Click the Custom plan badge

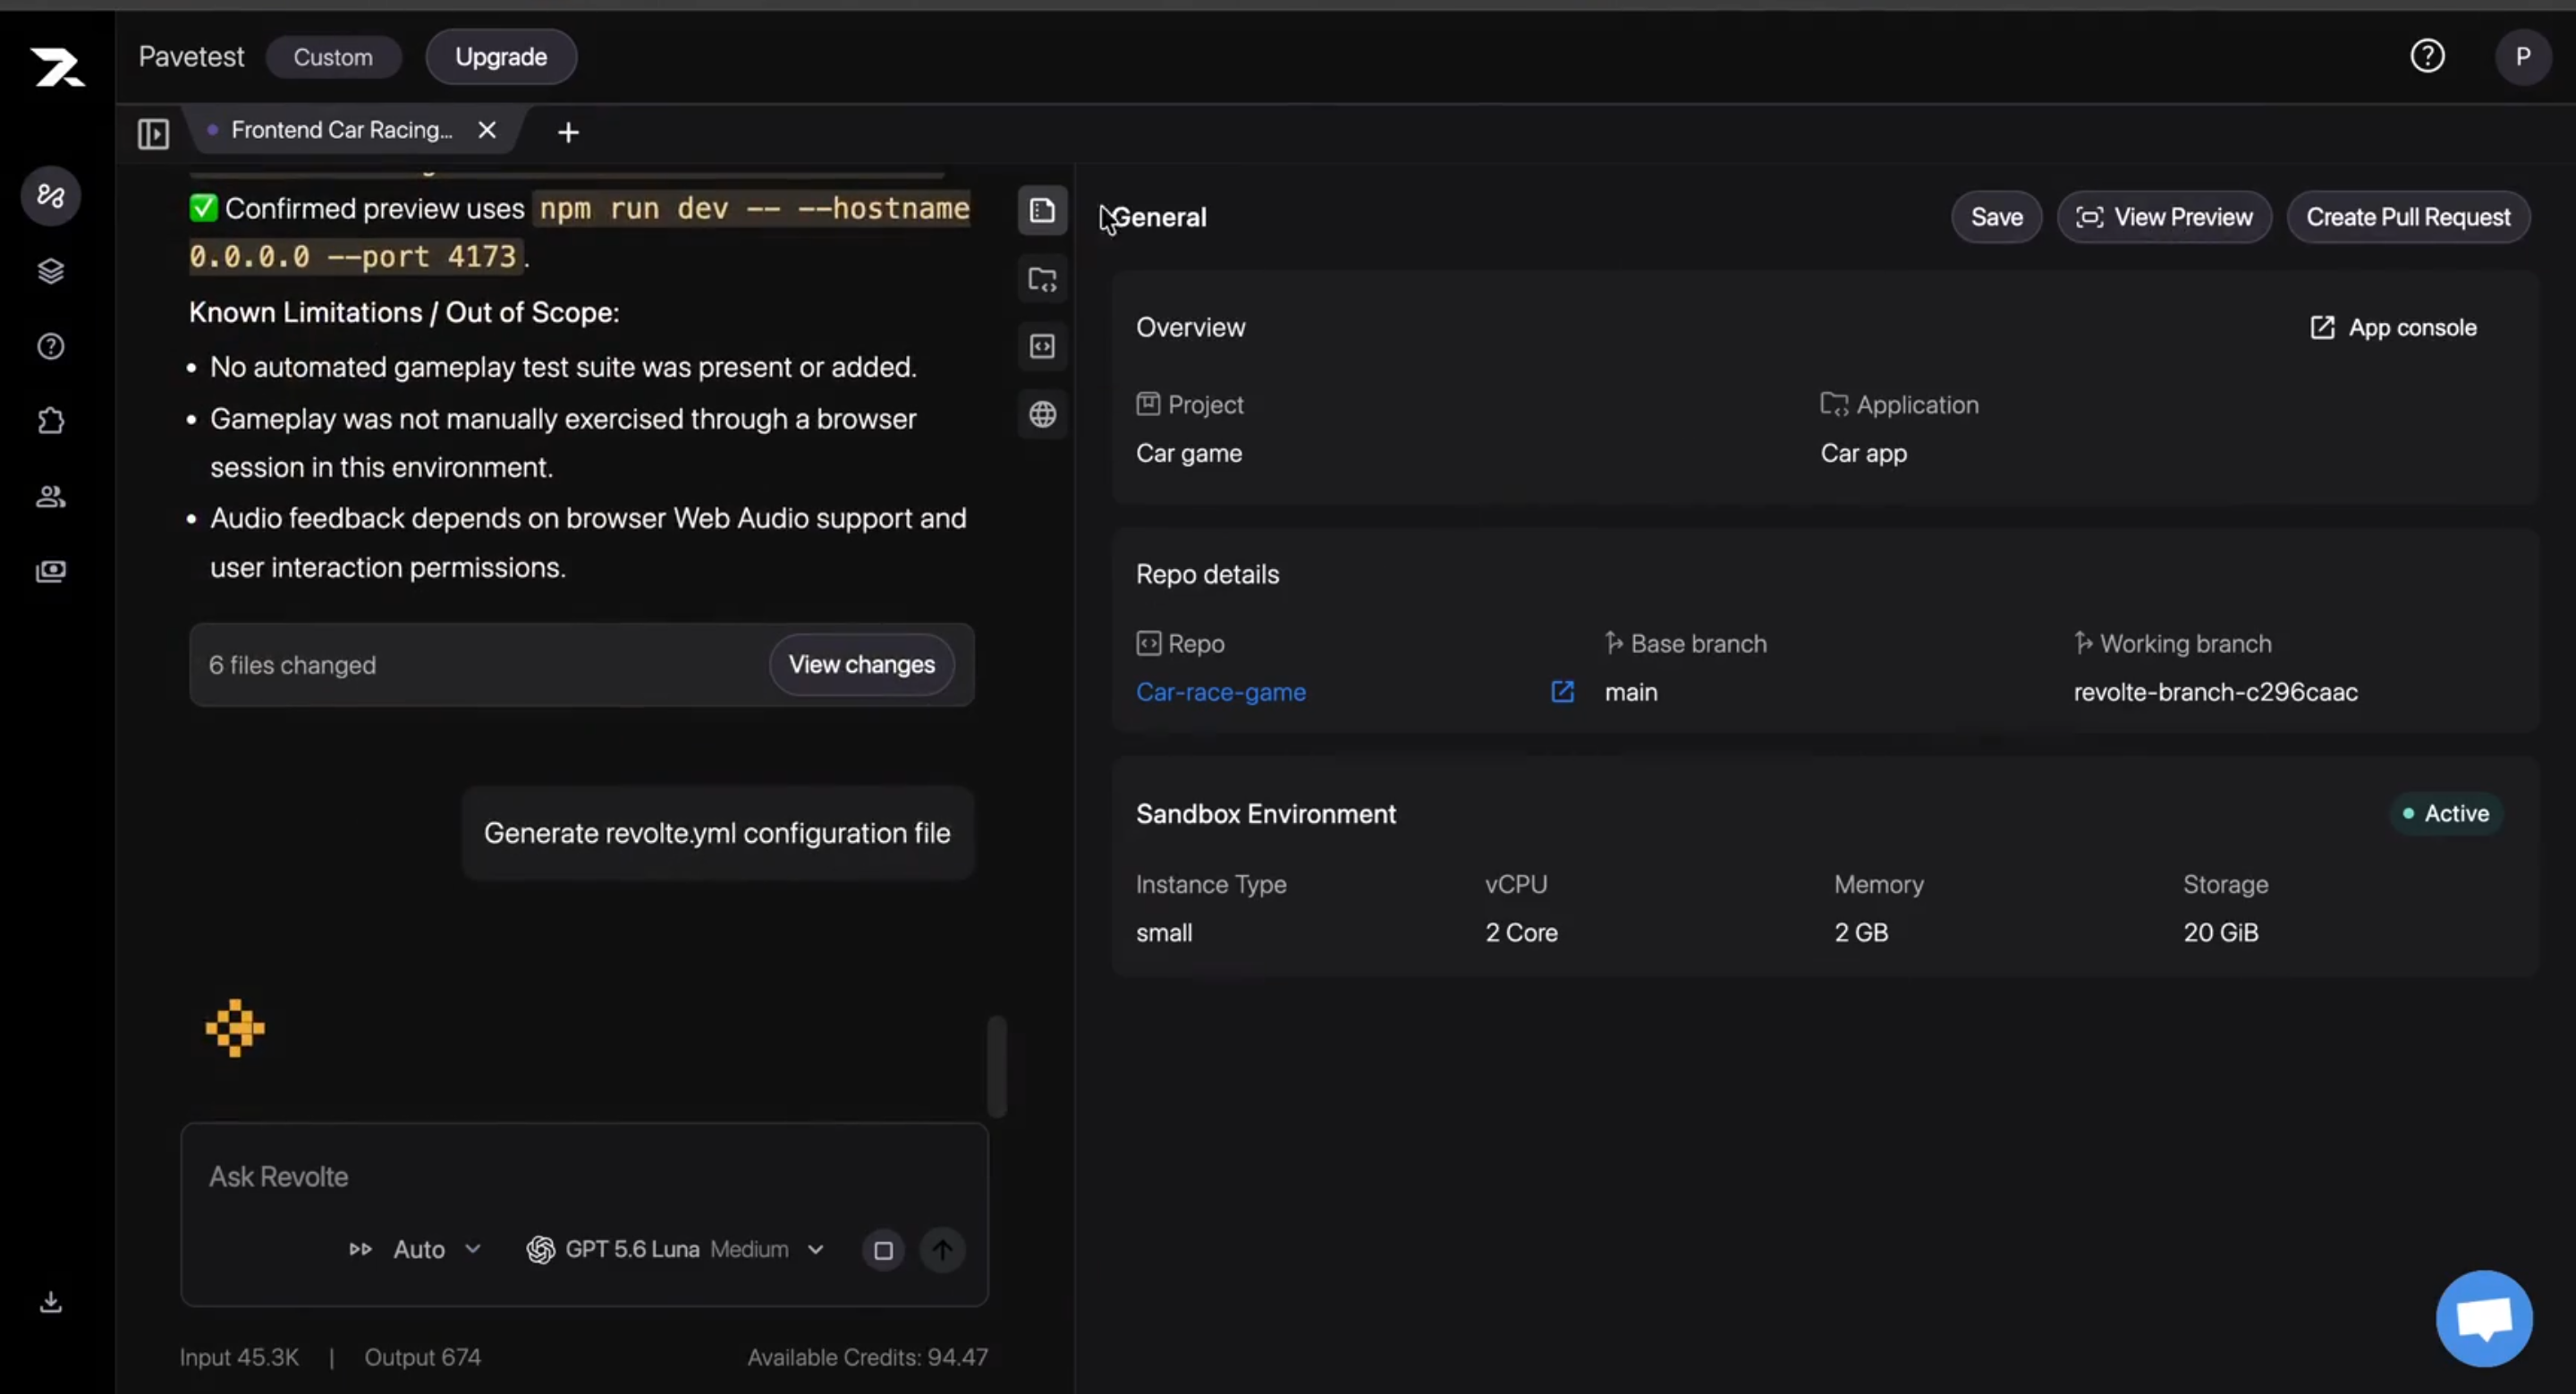(333, 57)
